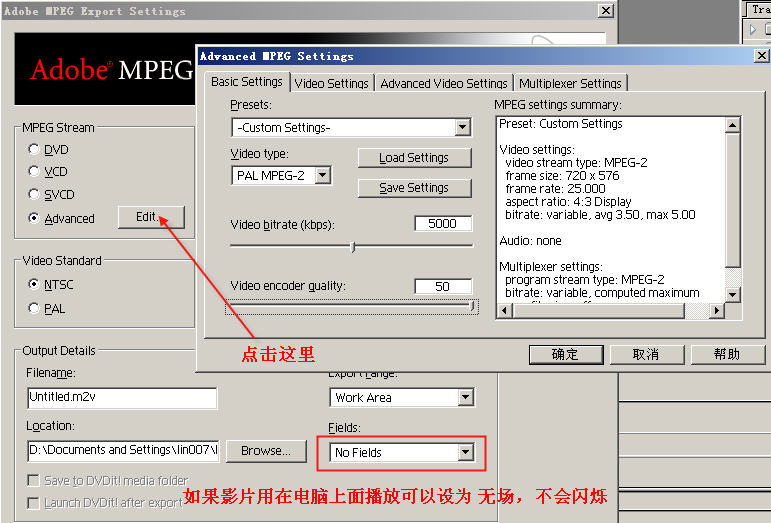Image resolution: width=771 pixels, height=523 pixels.
Task: Close the Adobe MPEG Export Settings window
Action: [606, 10]
